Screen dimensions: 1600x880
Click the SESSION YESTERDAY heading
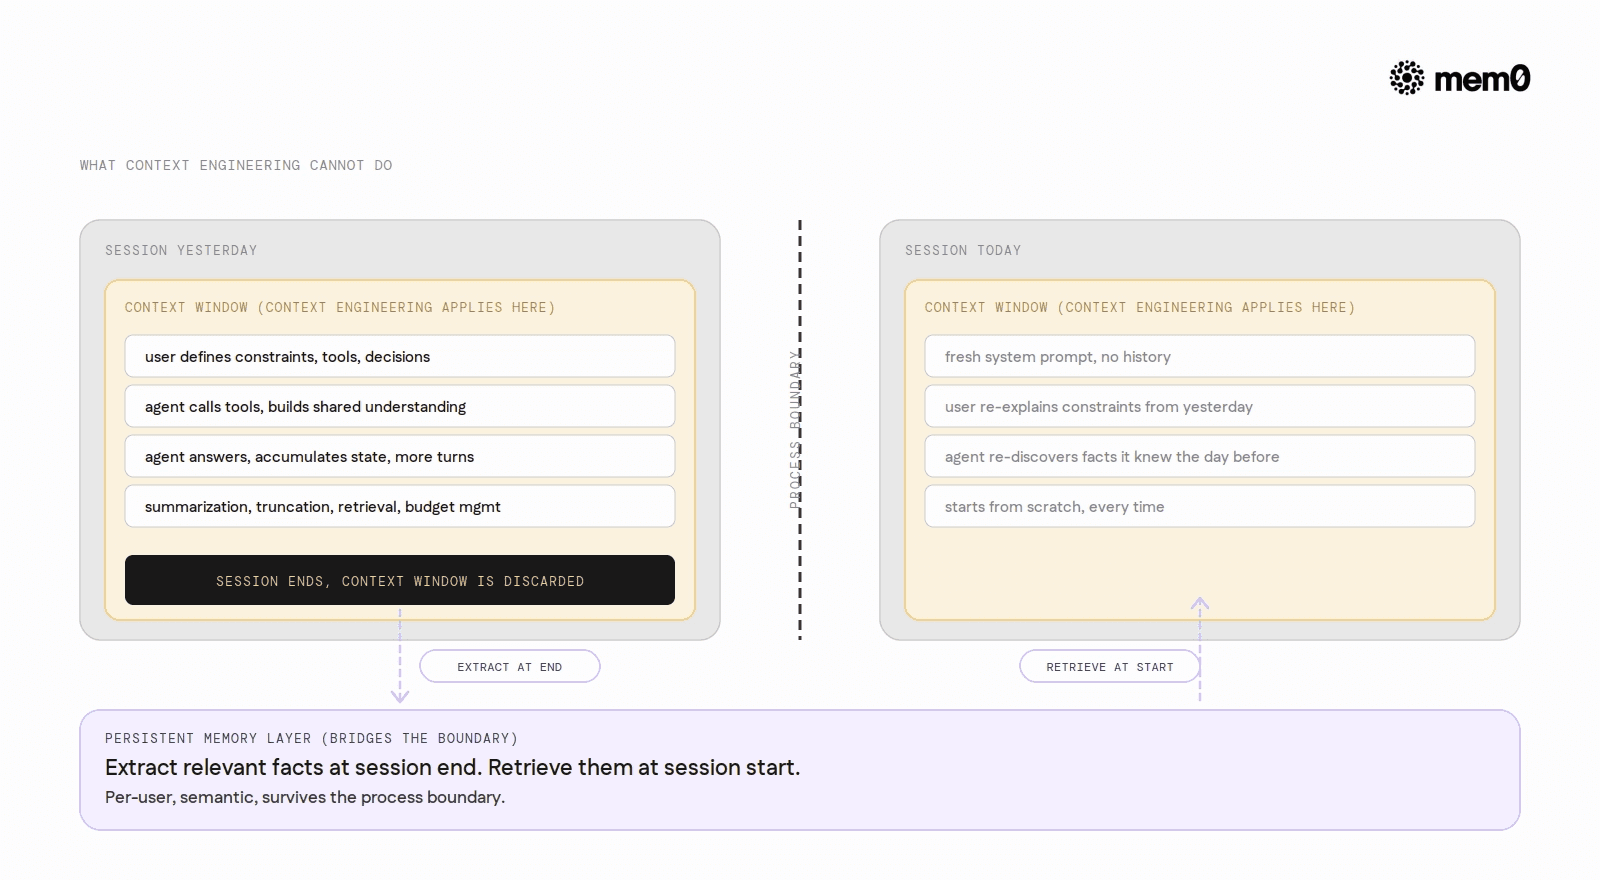pyautogui.click(x=181, y=251)
